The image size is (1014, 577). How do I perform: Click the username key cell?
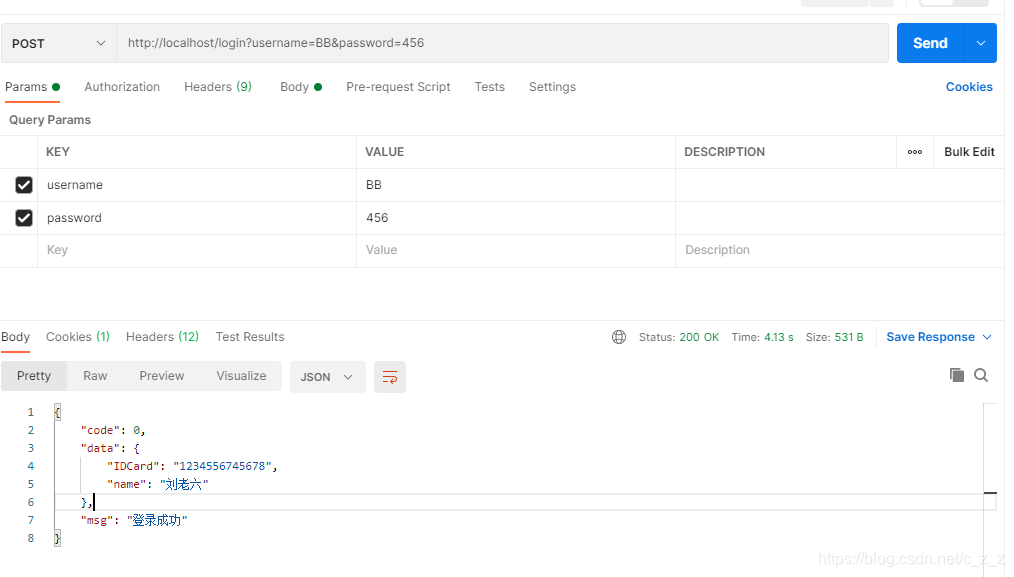(197, 185)
